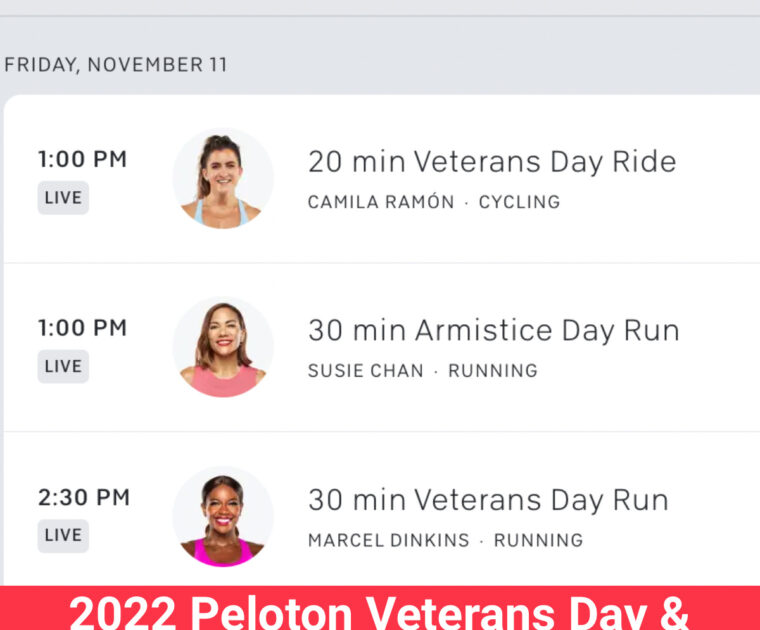Viewport: 760px width, 630px height.
Task: Select the Susie Chan · Running subtitle
Action: [422, 371]
